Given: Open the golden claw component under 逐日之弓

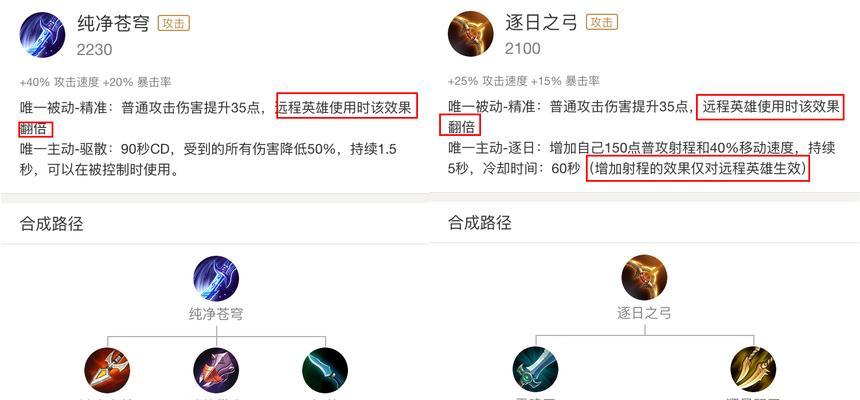Looking at the screenshot, I should [x=754, y=369].
